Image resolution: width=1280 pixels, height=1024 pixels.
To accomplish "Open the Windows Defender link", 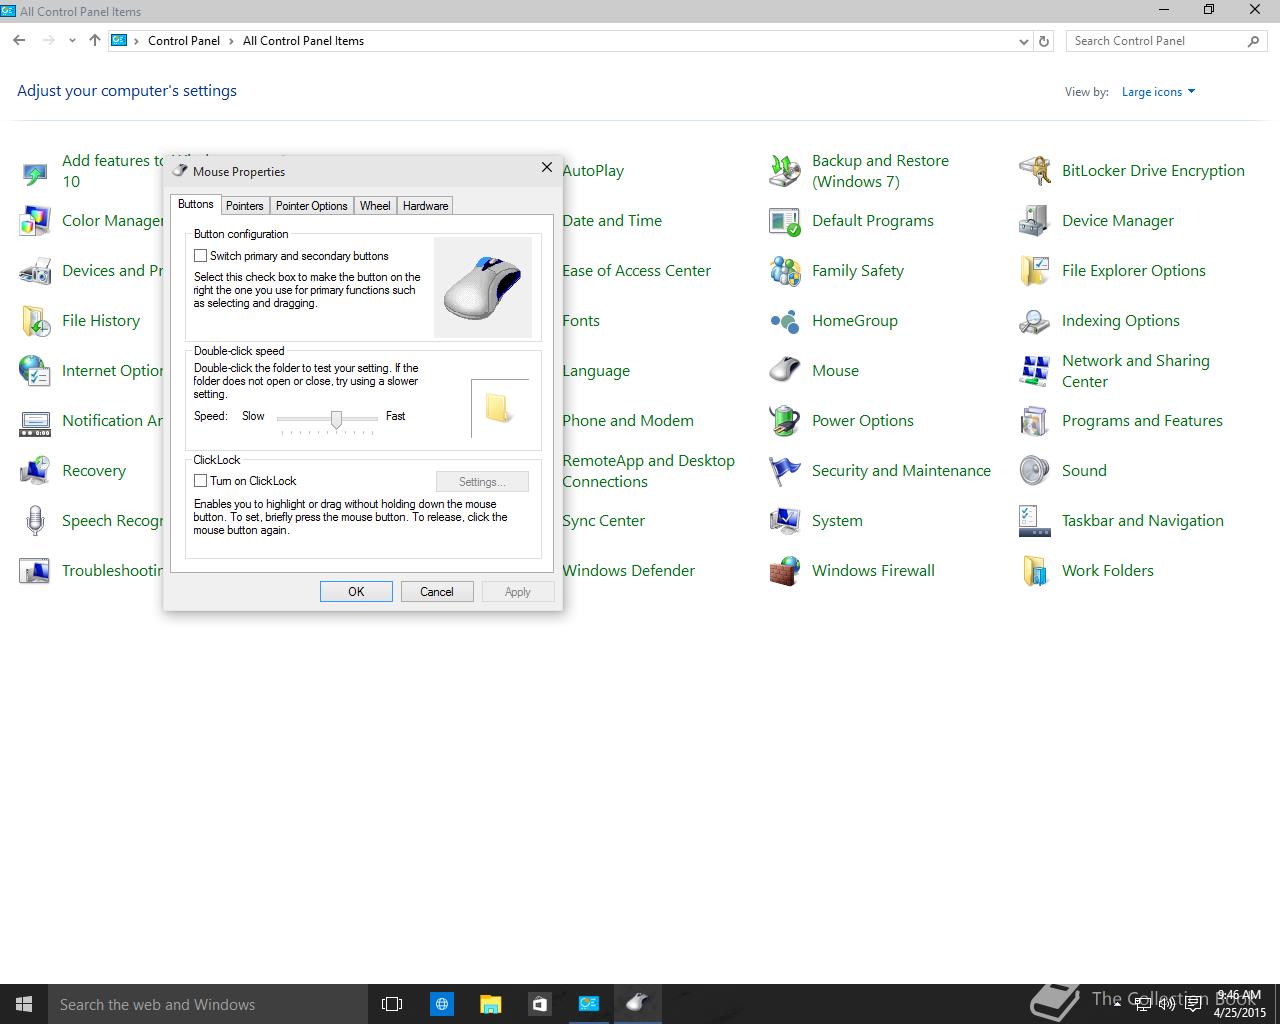I will (x=628, y=571).
